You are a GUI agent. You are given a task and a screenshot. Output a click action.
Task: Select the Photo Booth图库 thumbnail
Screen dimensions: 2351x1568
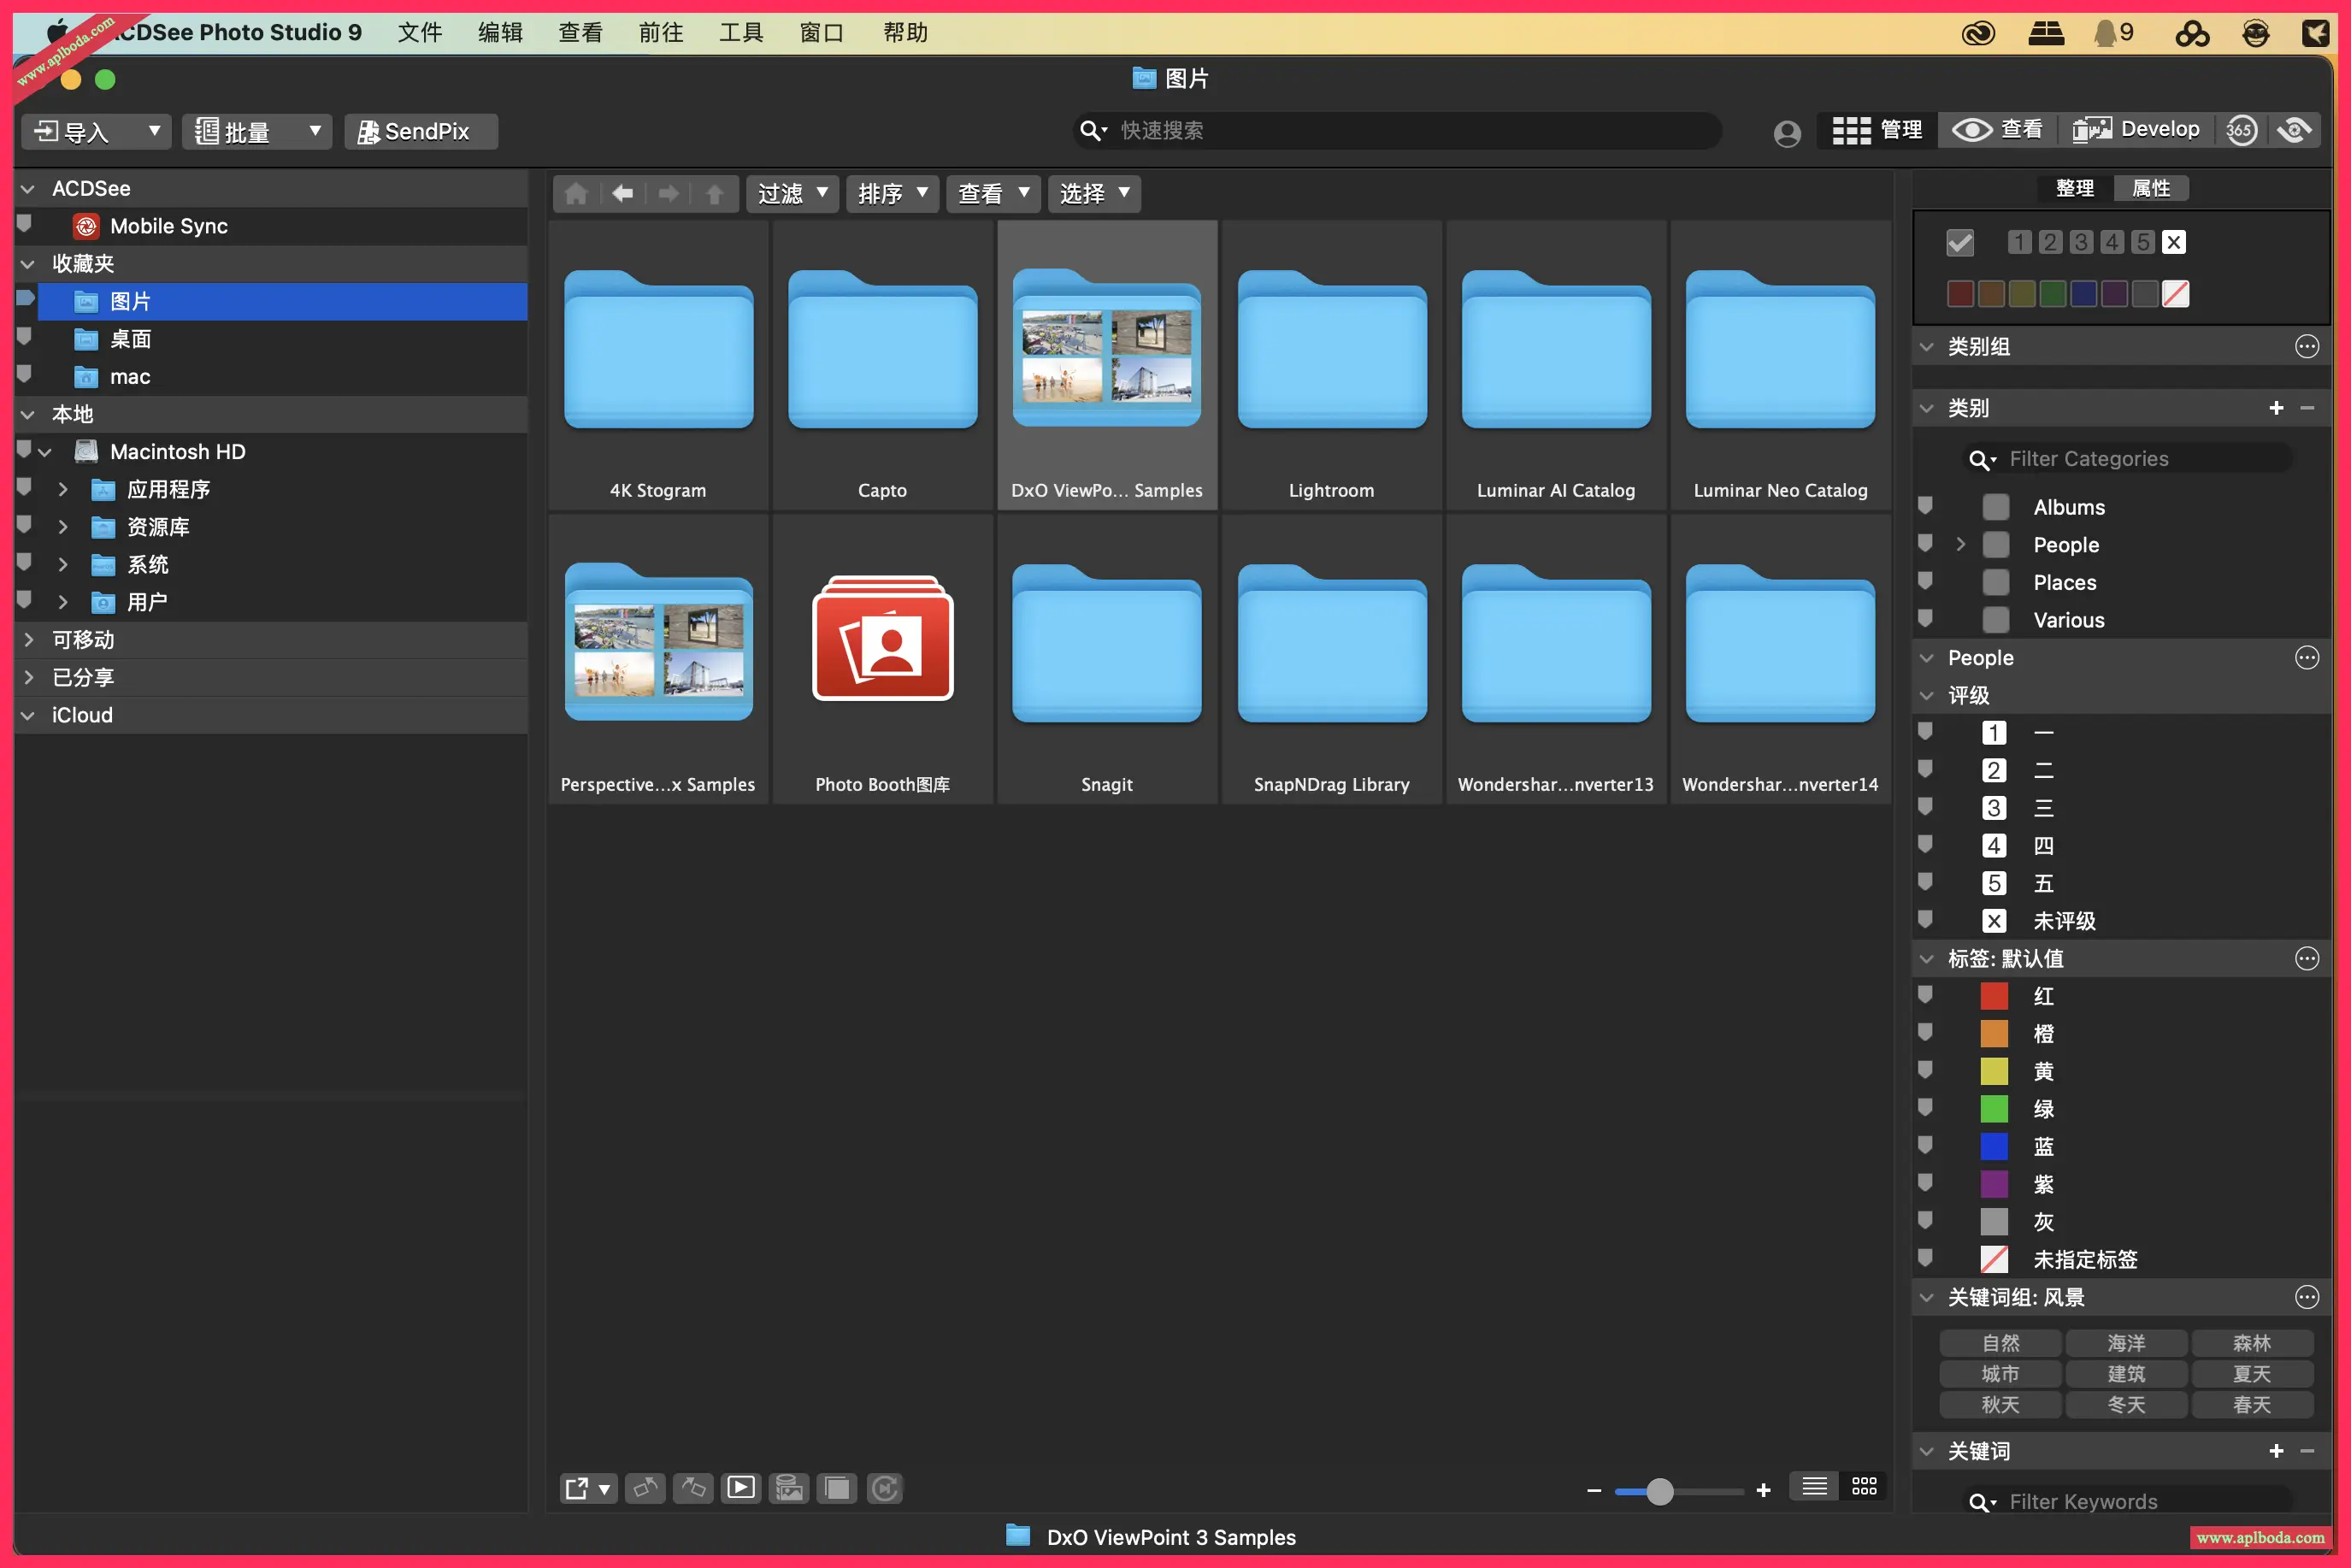click(x=882, y=660)
